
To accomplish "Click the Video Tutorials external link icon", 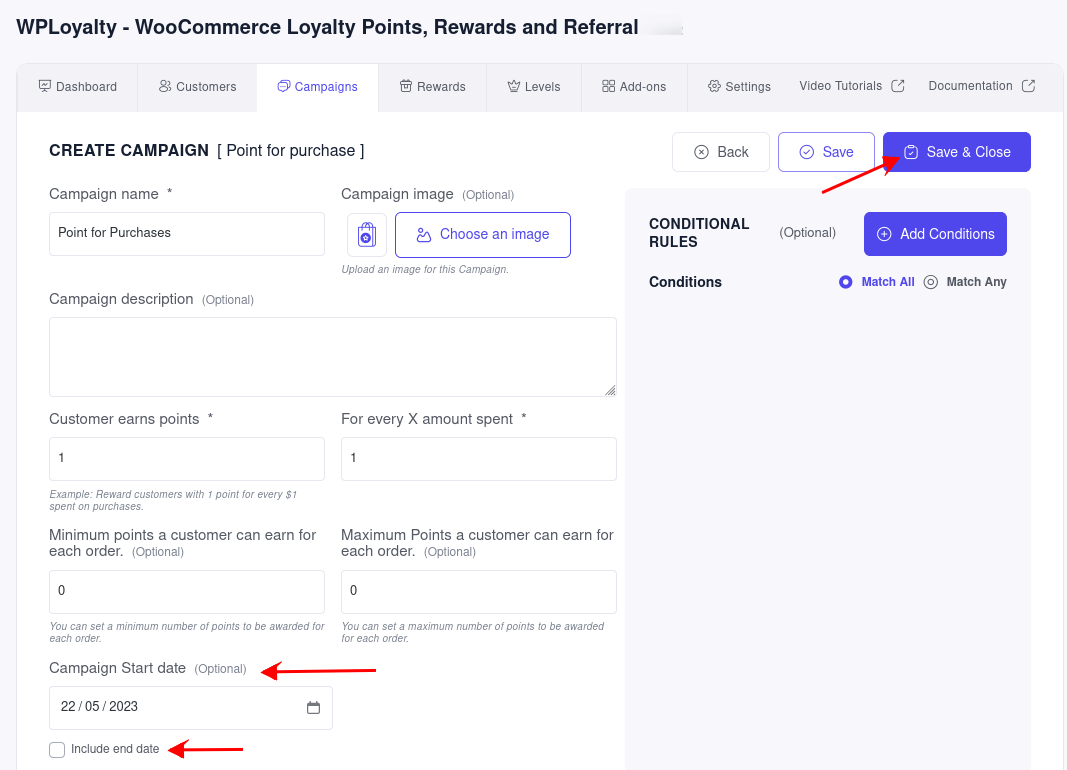I will tap(898, 86).
